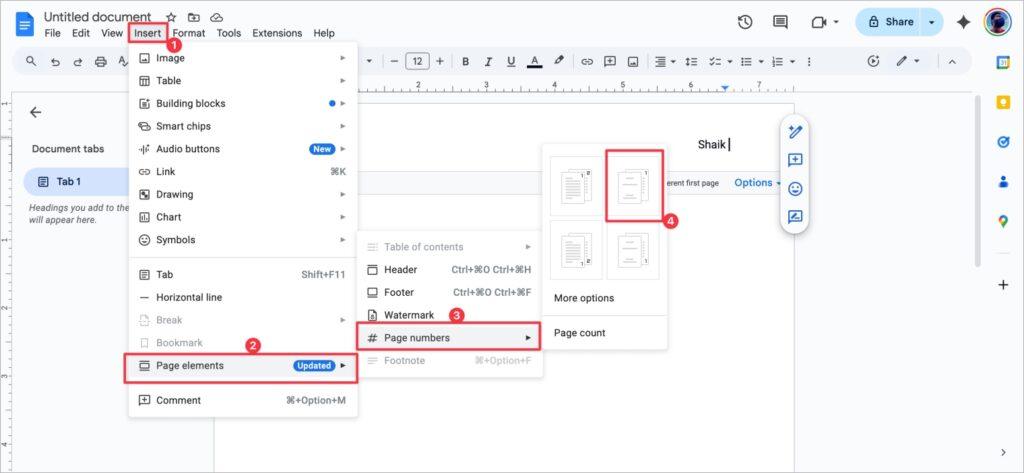Select the footer page numbers thumbnail skipping first page

[x=633, y=250]
